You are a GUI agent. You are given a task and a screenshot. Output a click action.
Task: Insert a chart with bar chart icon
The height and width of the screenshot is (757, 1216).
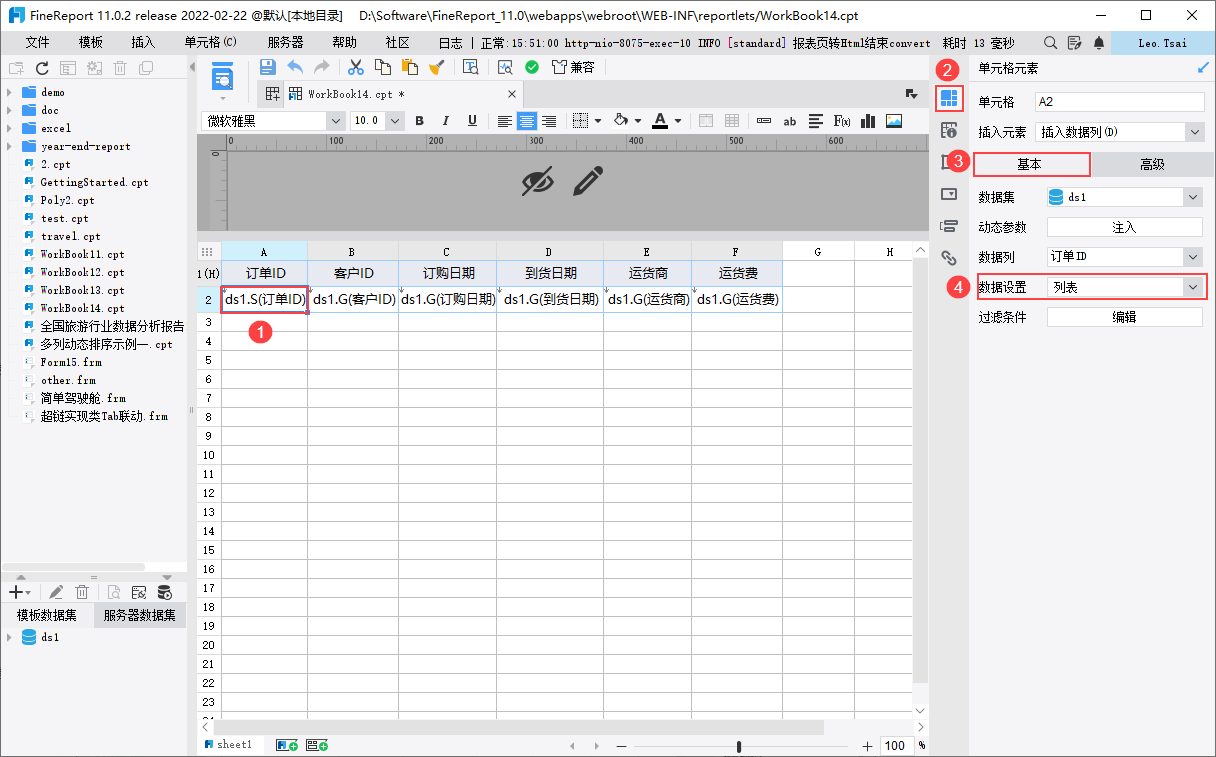868,121
